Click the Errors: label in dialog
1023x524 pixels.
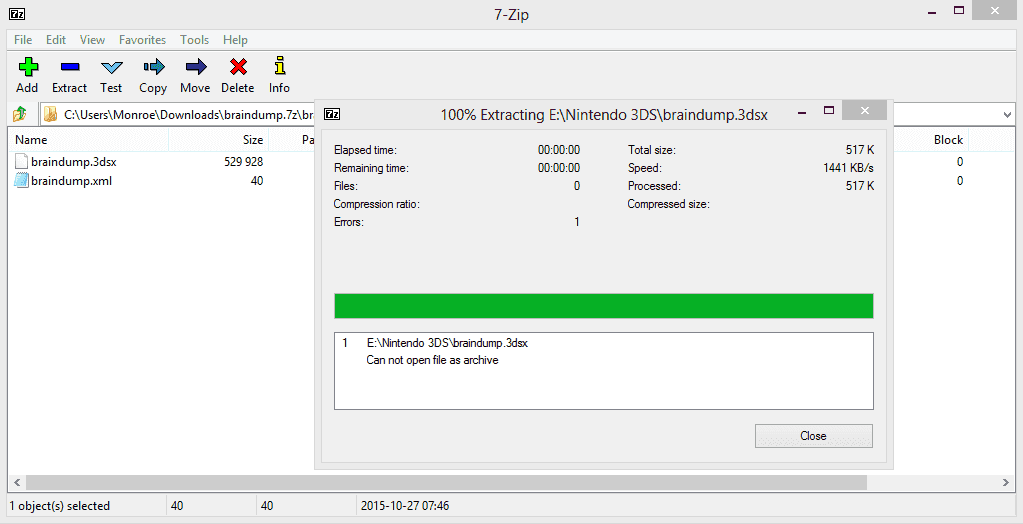tap(349, 222)
